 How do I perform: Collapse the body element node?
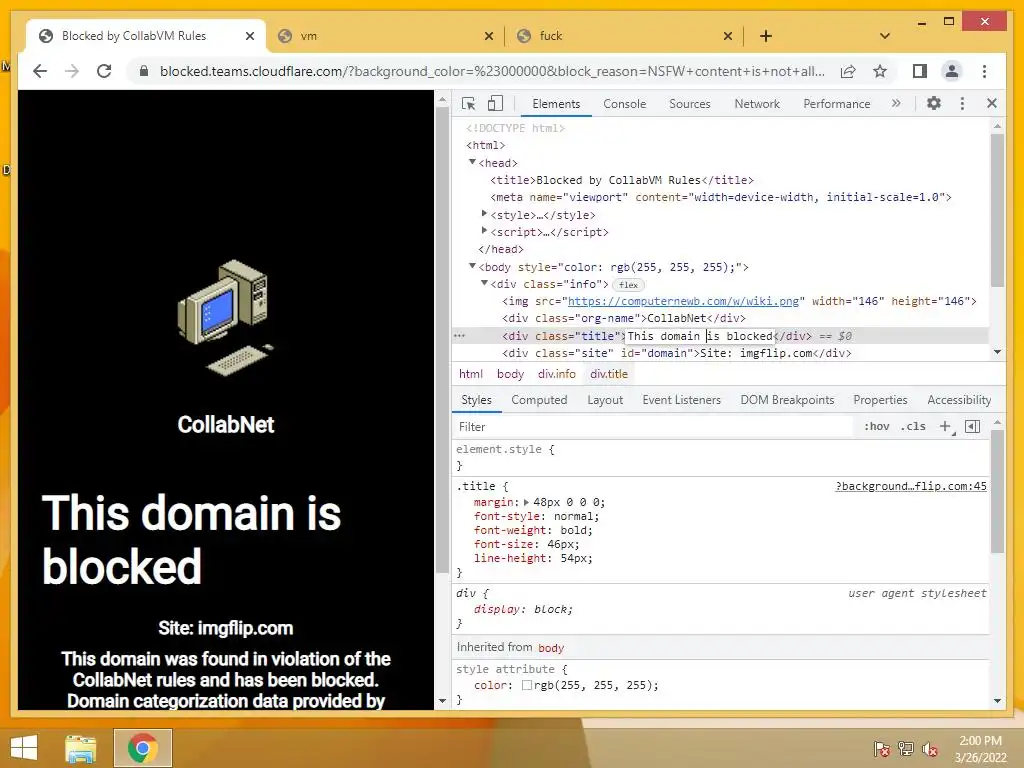click(472, 266)
